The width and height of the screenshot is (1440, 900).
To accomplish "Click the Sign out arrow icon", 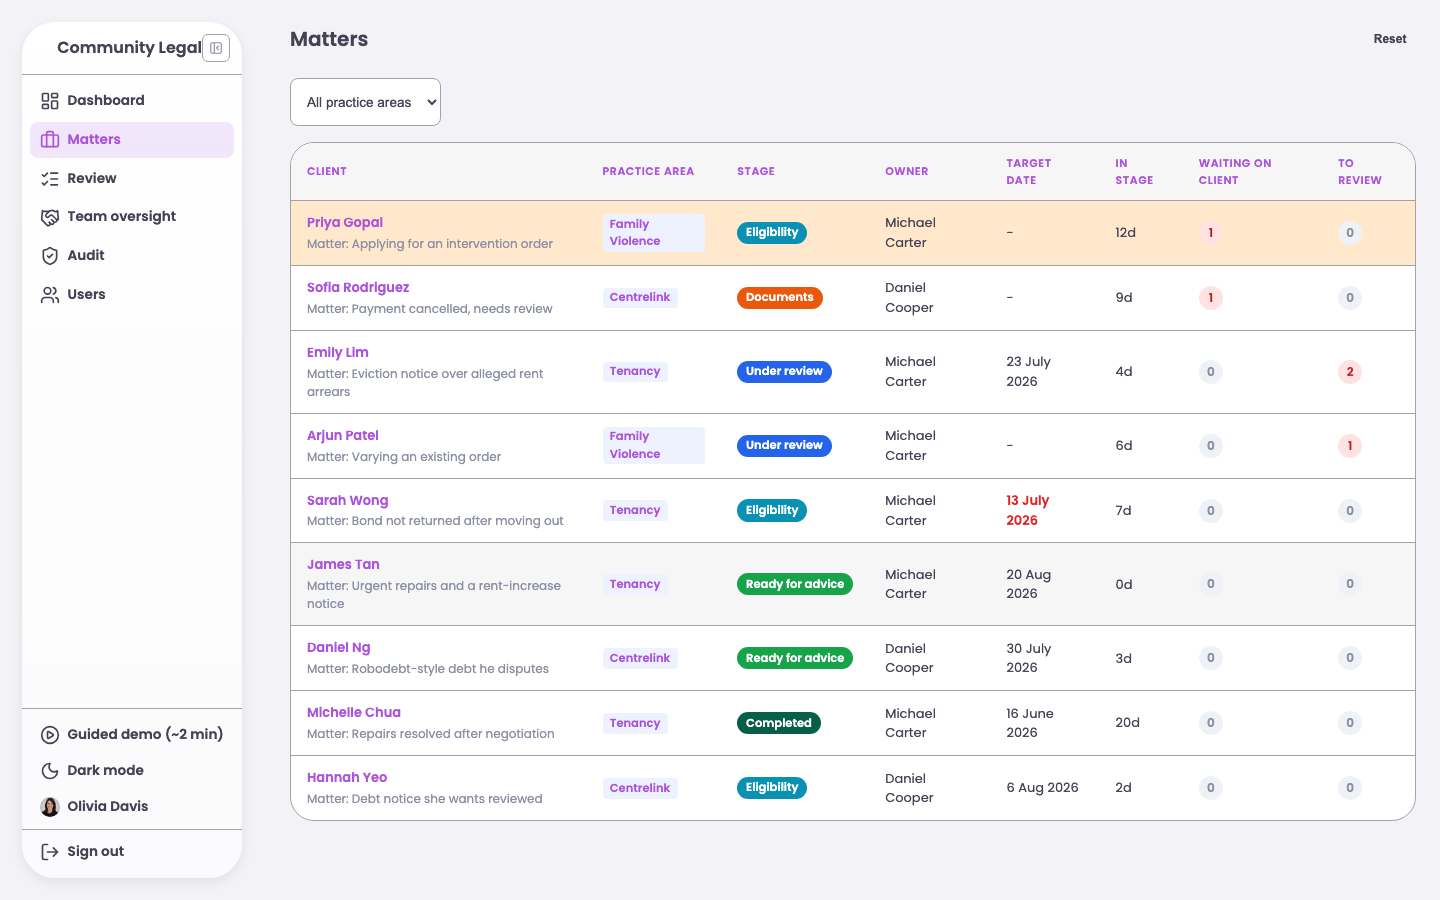I will pyautogui.click(x=50, y=852).
